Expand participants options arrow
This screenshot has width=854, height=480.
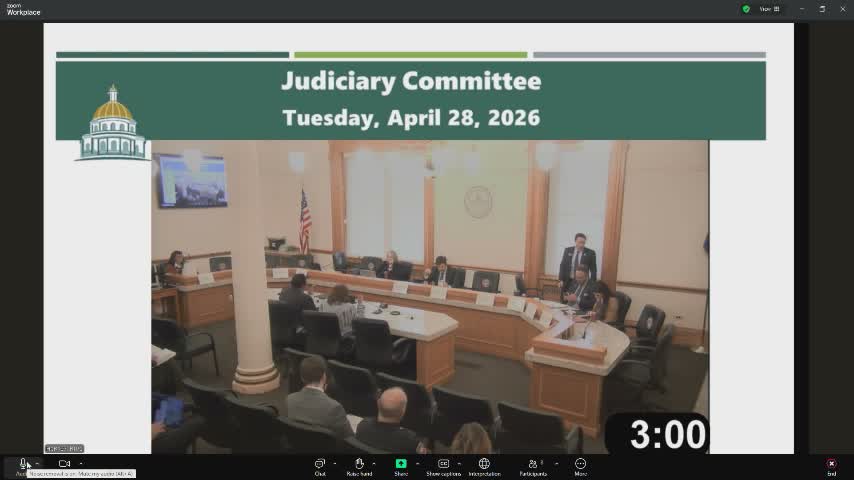[x=556, y=464]
